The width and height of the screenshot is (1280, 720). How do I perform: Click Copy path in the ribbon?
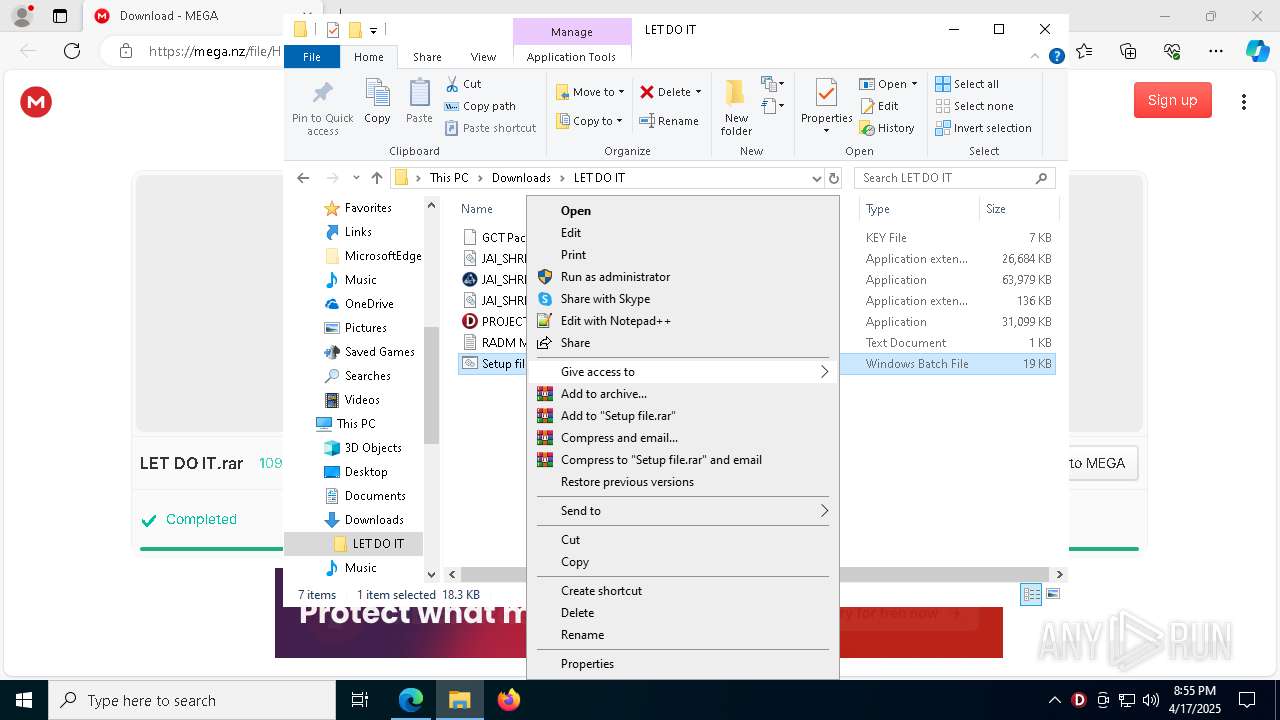point(480,106)
